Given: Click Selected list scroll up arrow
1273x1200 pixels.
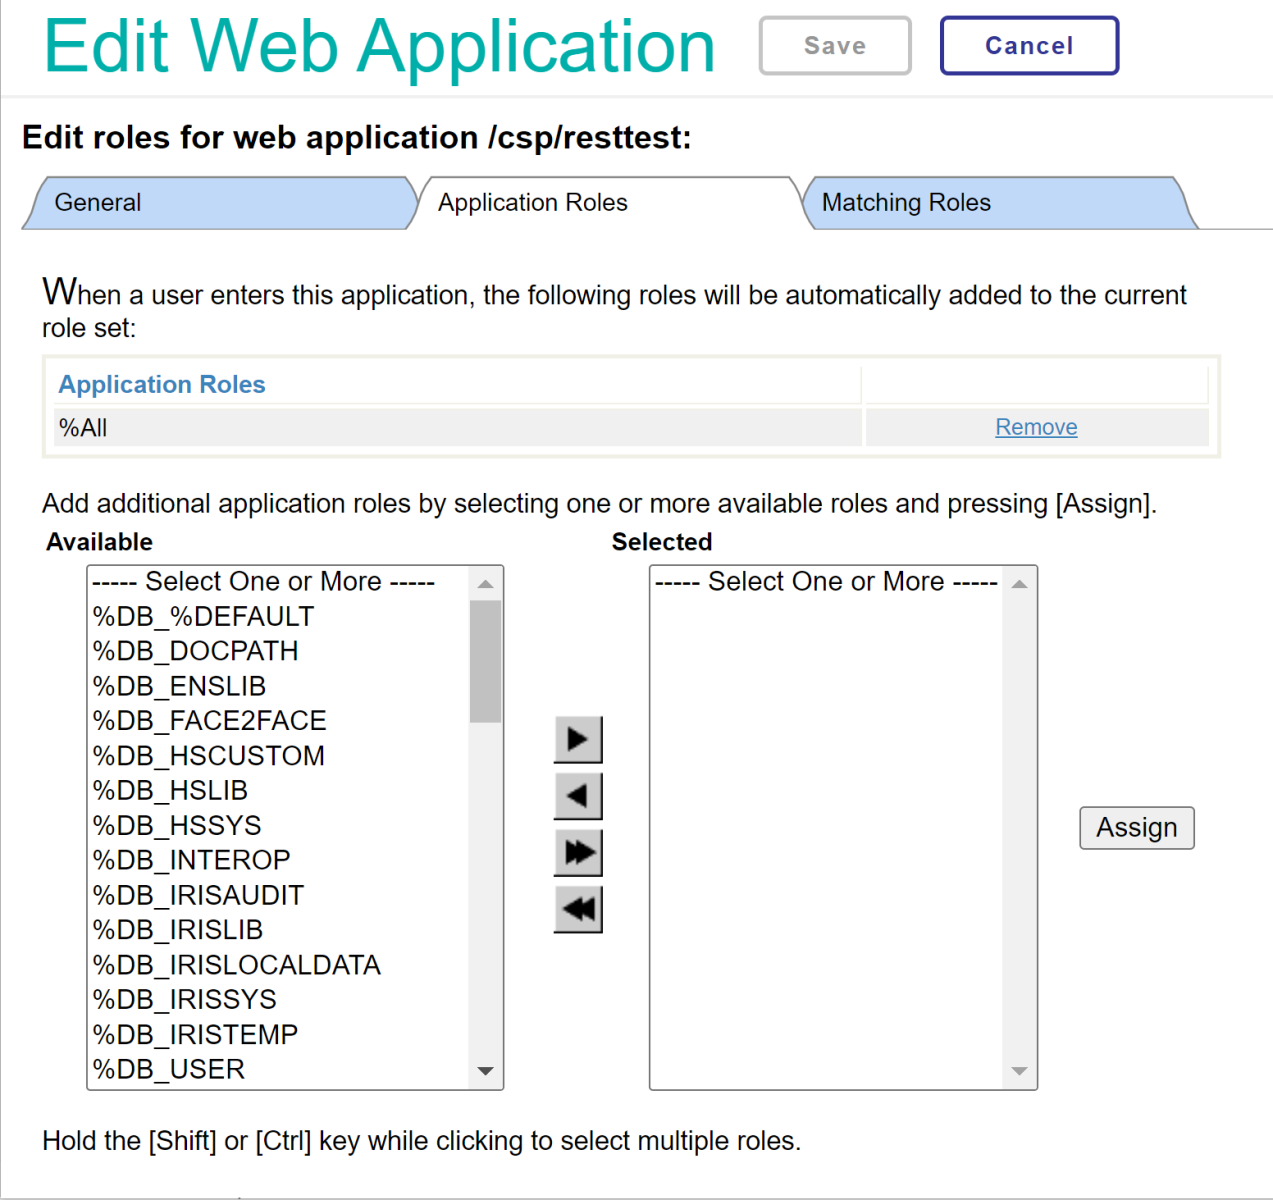Looking at the screenshot, I should click(1019, 584).
